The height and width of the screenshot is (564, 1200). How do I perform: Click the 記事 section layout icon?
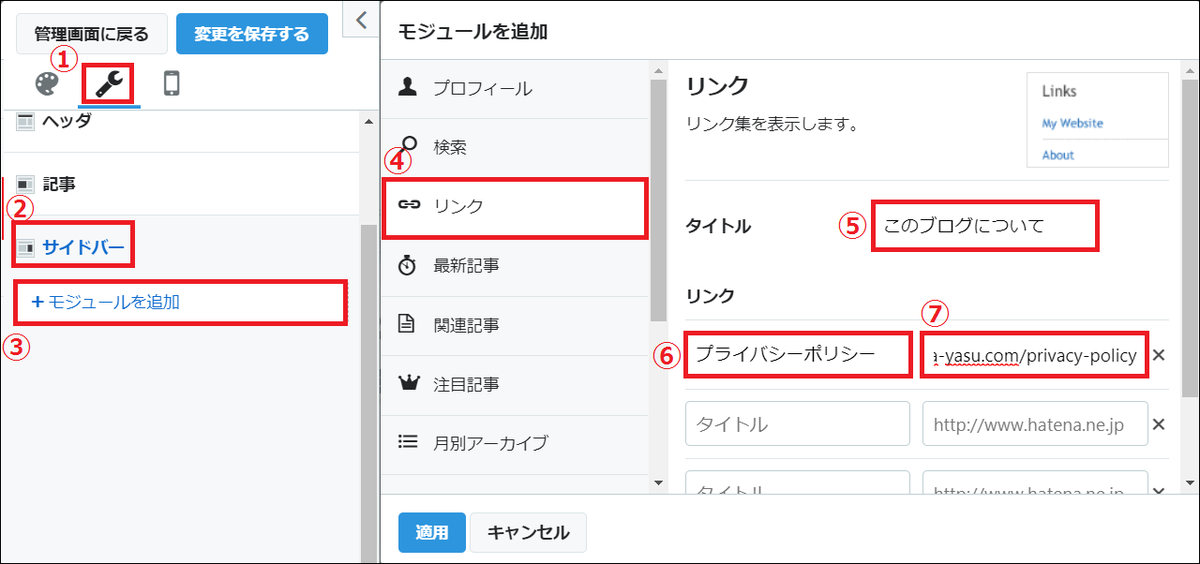(25, 184)
